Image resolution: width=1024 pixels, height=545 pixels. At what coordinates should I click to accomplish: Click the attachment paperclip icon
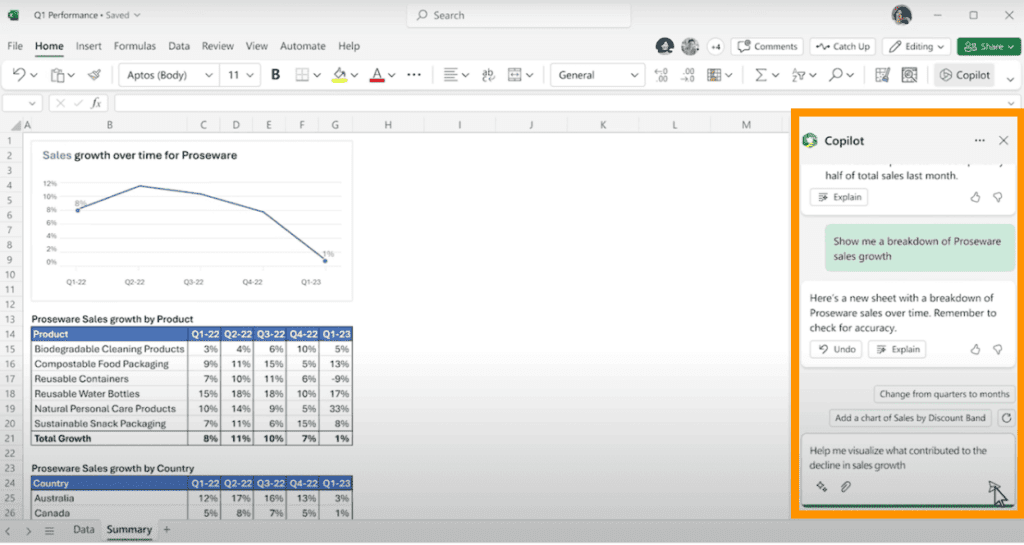[x=846, y=486]
